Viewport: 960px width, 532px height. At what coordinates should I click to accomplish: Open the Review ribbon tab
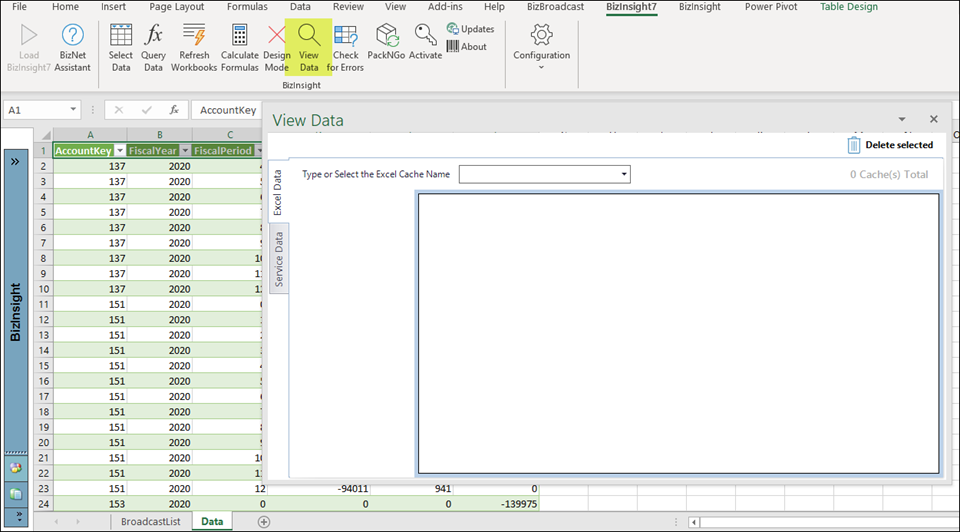[348, 7]
